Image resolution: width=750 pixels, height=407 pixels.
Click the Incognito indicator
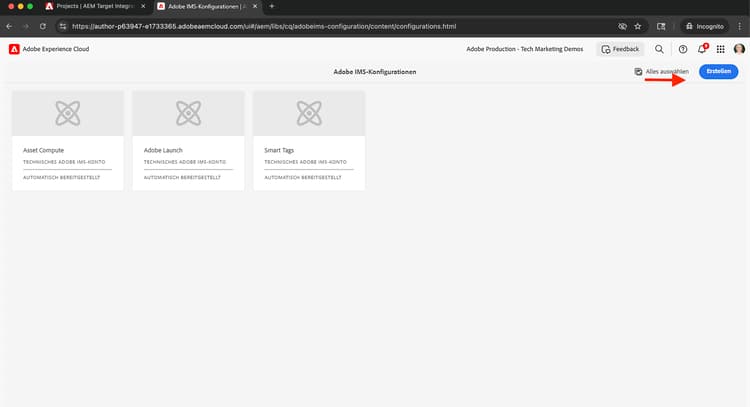(x=705, y=26)
